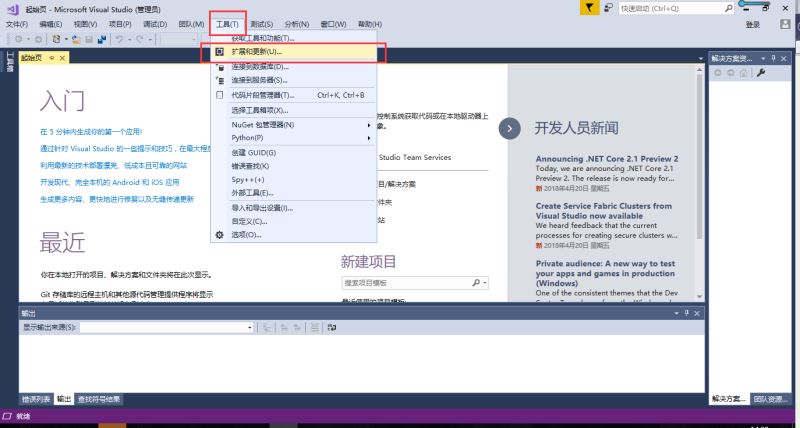Open the Announcing .NET Core 2.1 Preview 2 article
The width and height of the screenshot is (800, 428).
coord(607,159)
